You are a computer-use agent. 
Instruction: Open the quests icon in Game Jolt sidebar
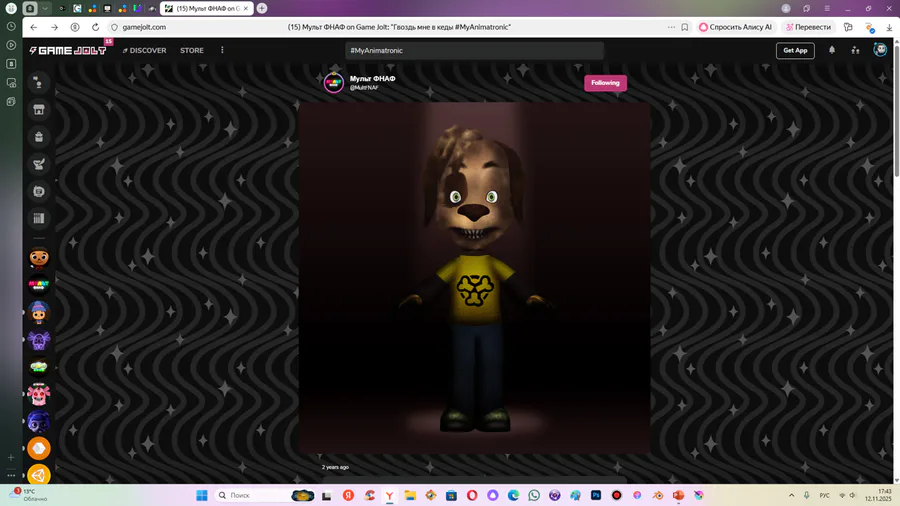[x=38, y=164]
